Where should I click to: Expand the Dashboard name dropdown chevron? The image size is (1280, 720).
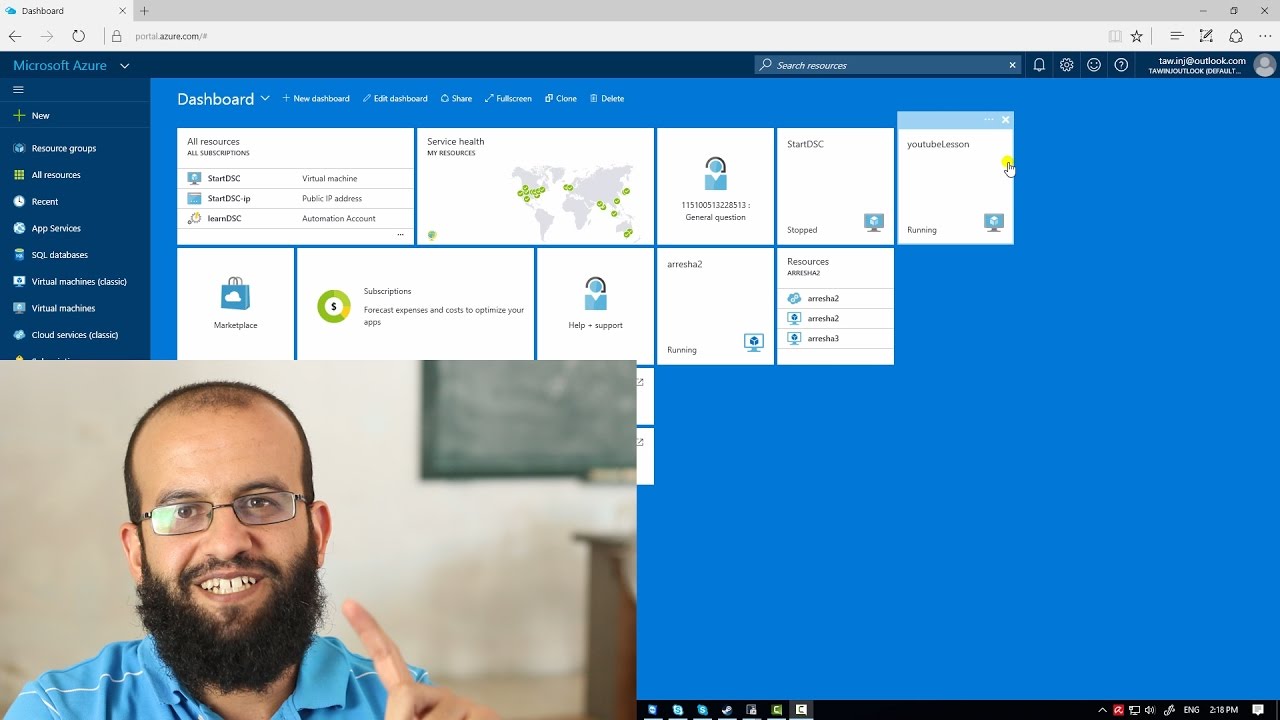[x=265, y=98]
